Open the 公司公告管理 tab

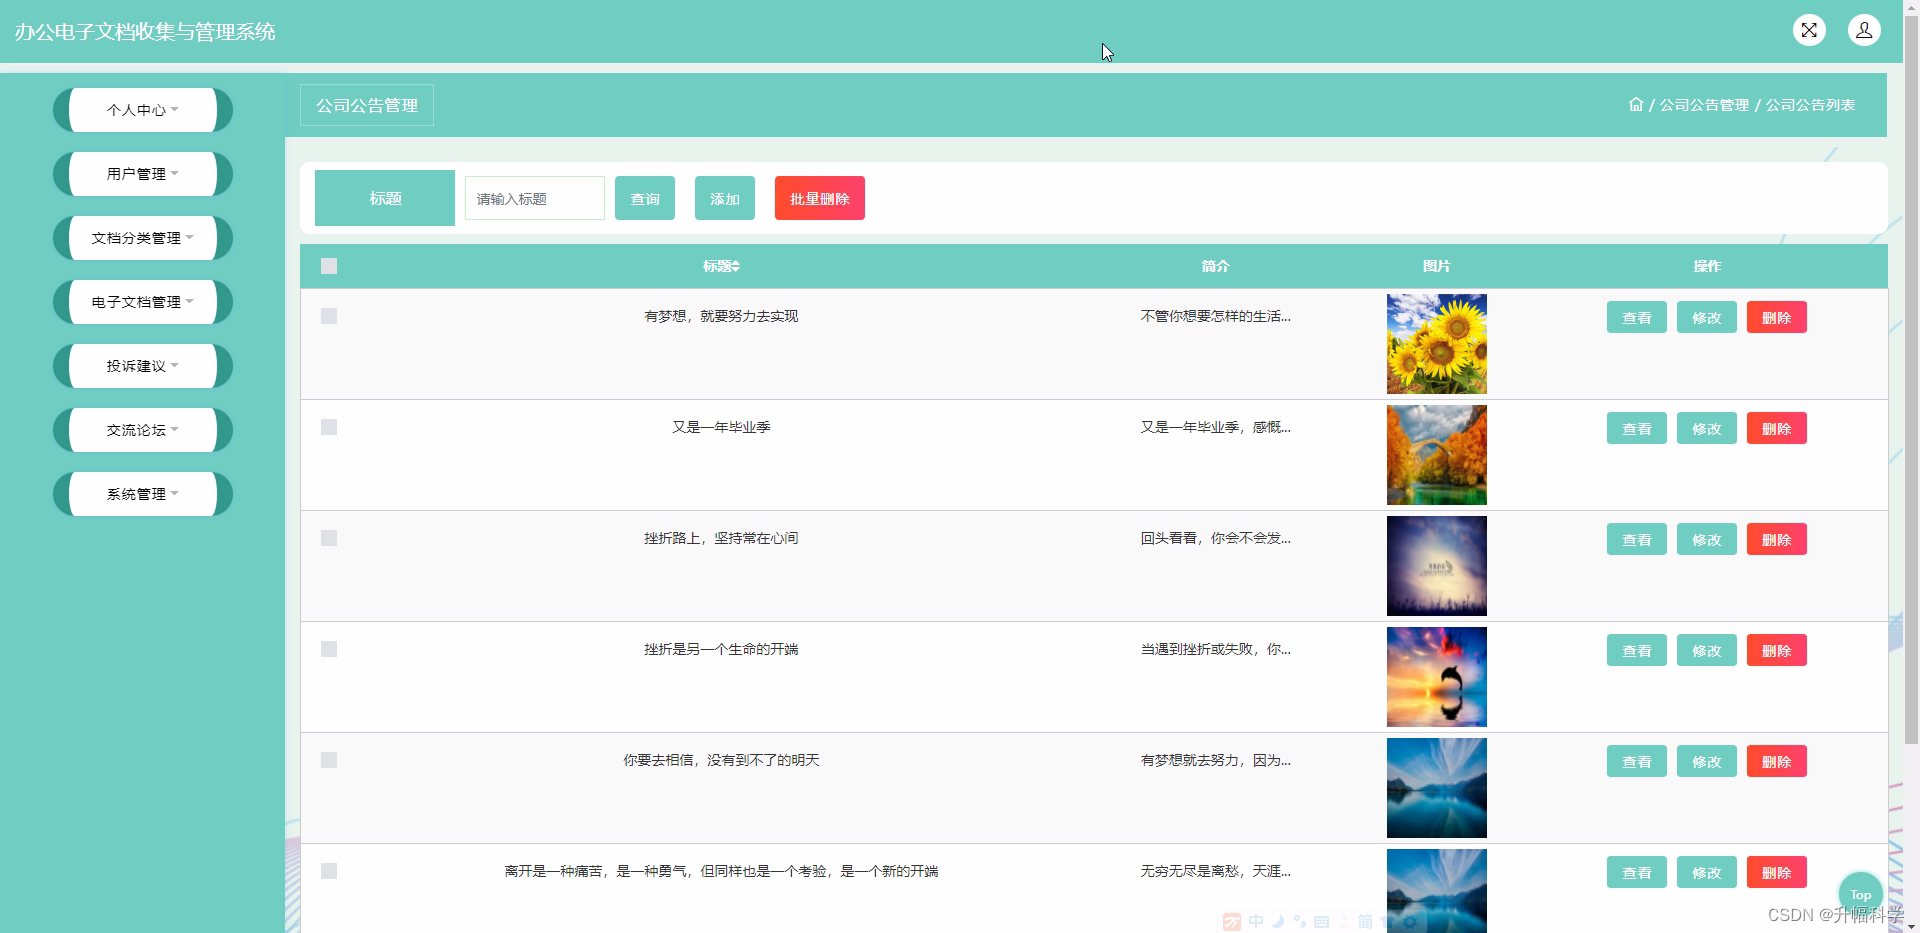click(366, 104)
